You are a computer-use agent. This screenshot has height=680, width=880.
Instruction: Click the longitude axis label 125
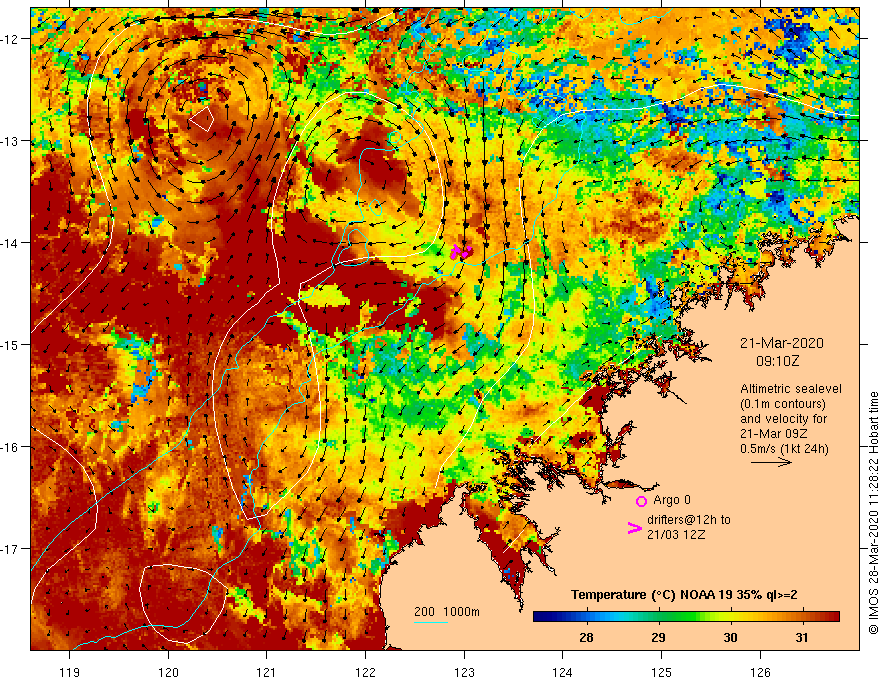(662, 672)
